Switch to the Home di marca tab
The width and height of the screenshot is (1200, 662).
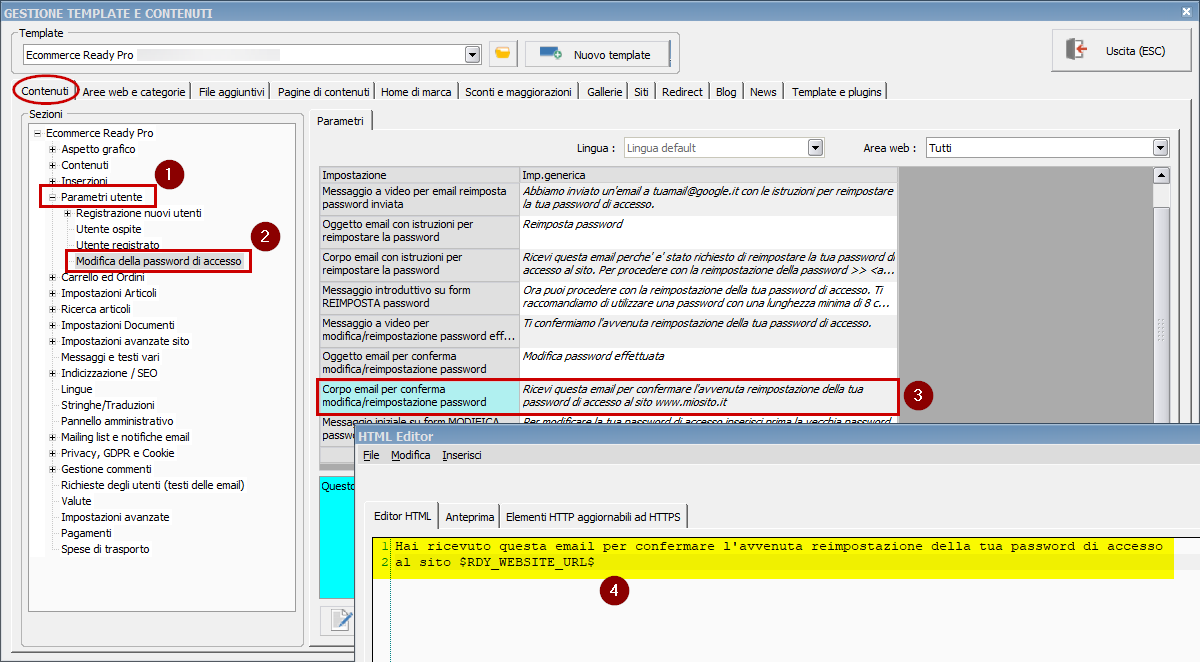tap(416, 92)
